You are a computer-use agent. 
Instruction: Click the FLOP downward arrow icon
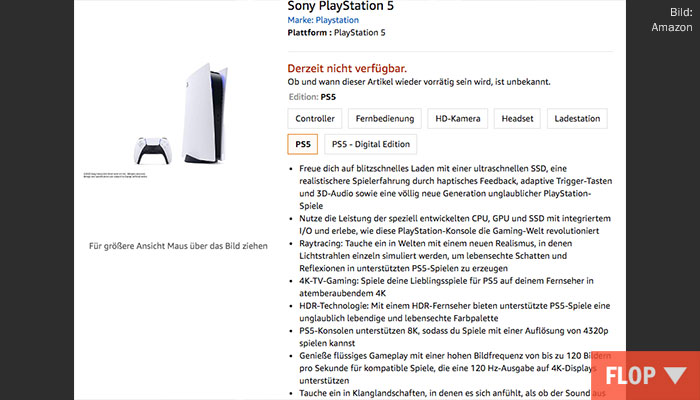[x=676, y=376]
